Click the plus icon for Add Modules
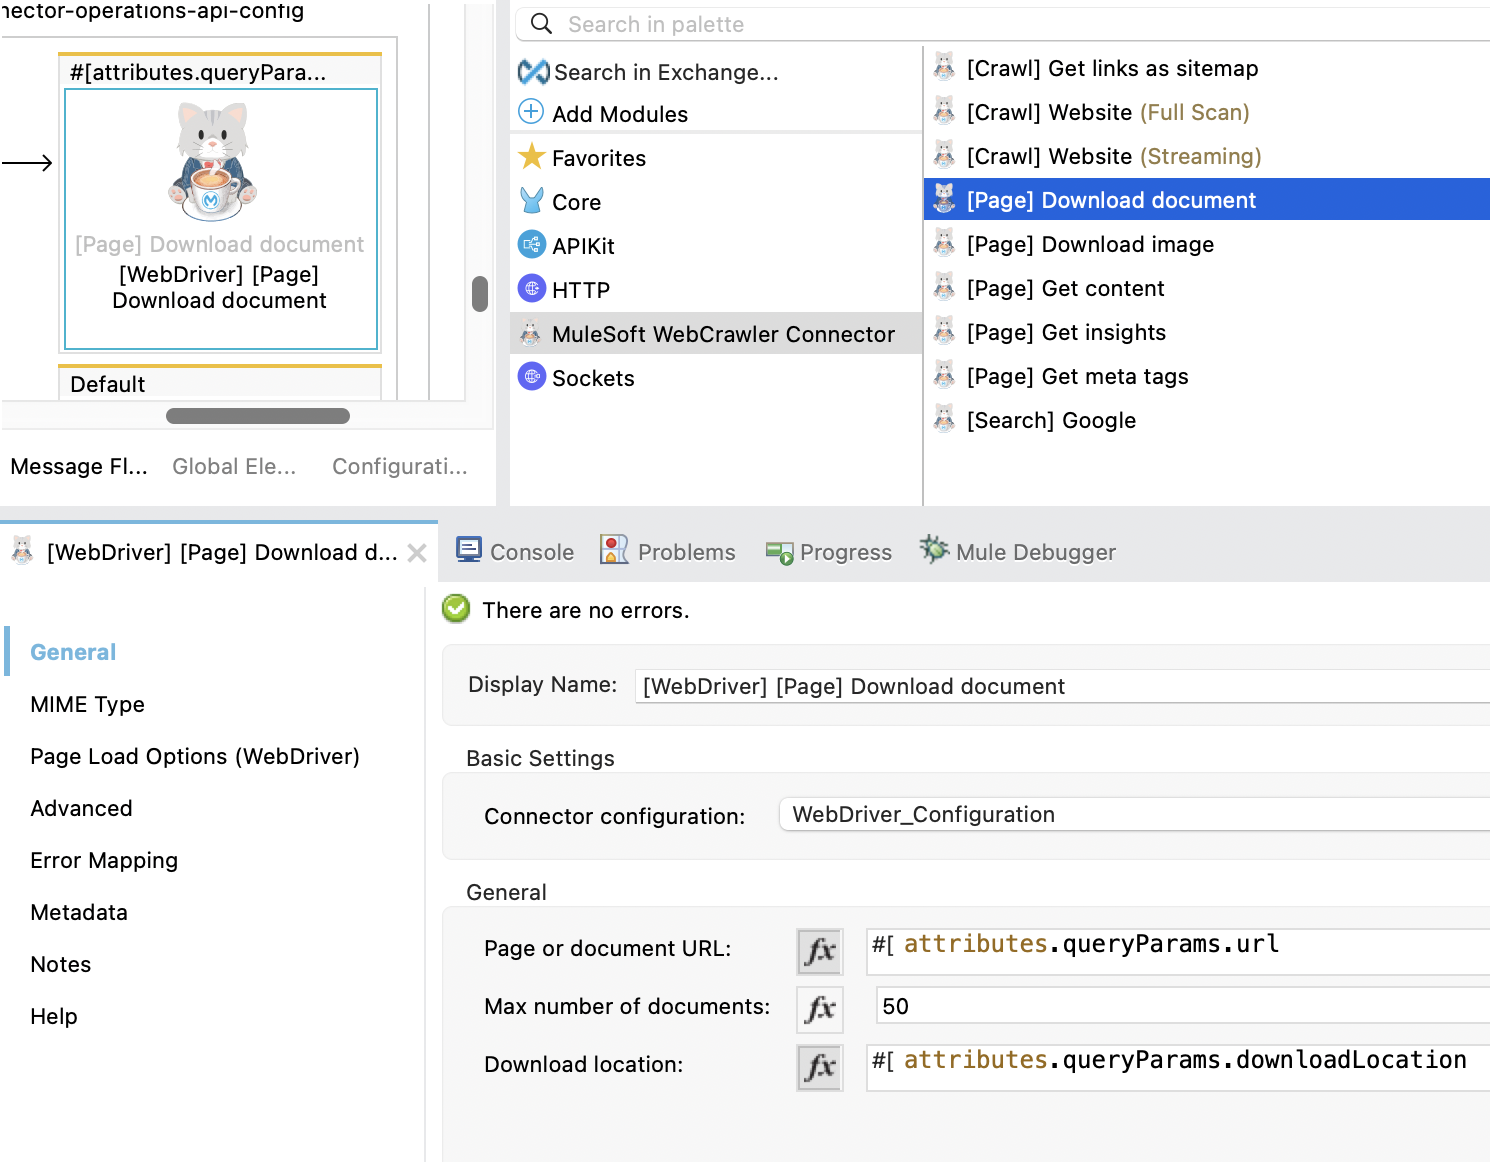 531,111
